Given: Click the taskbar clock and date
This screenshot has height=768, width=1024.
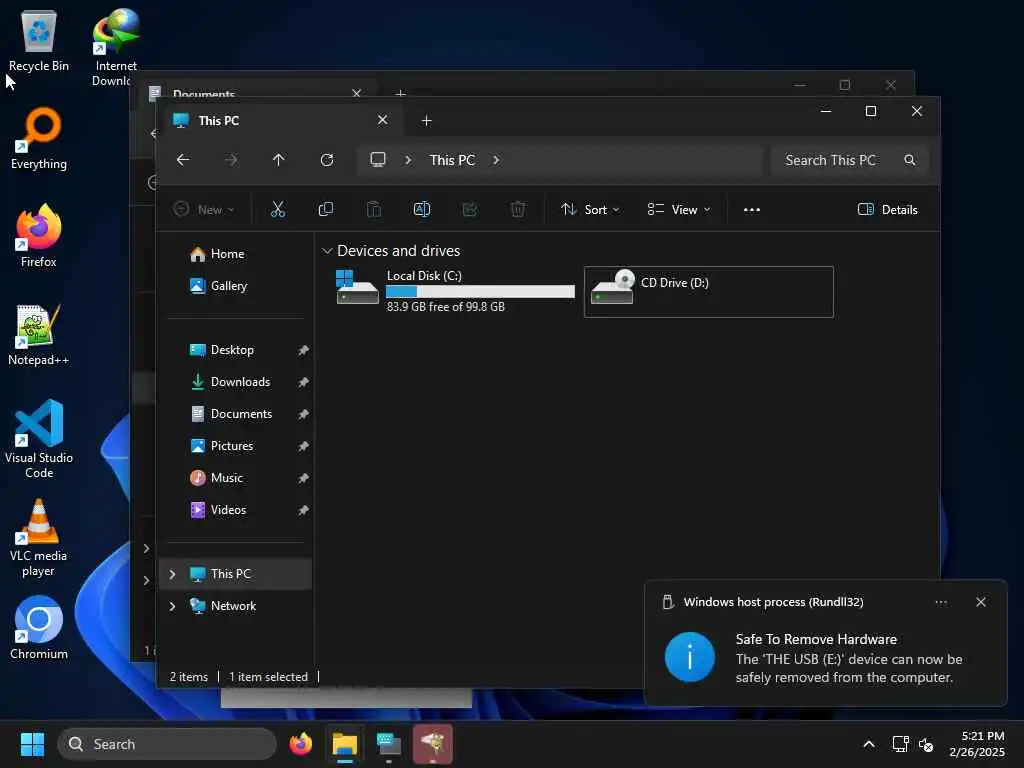Looking at the screenshot, I should [976, 744].
